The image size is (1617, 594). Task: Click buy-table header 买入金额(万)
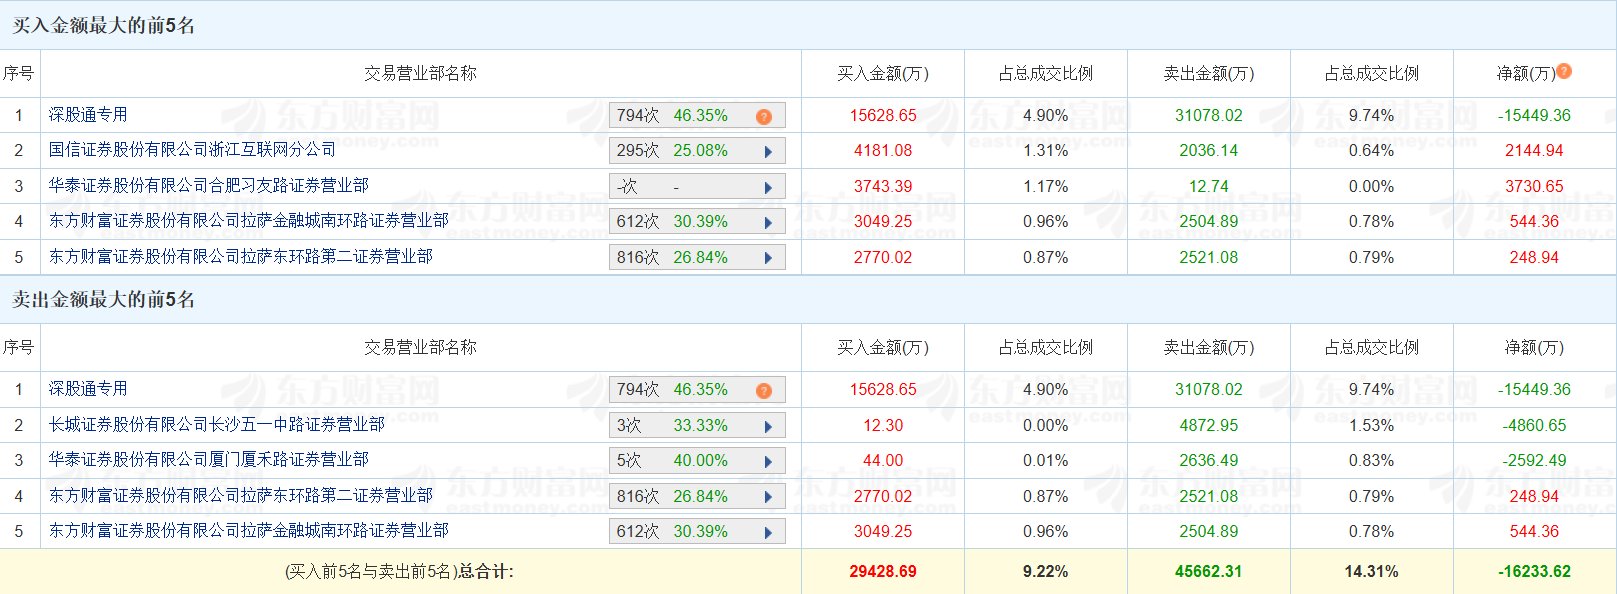(x=883, y=74)
